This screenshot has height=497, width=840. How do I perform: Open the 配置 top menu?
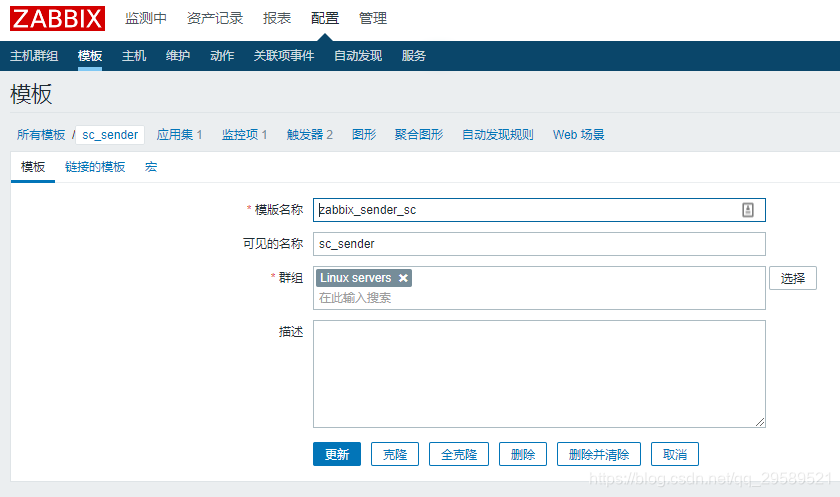325,18
